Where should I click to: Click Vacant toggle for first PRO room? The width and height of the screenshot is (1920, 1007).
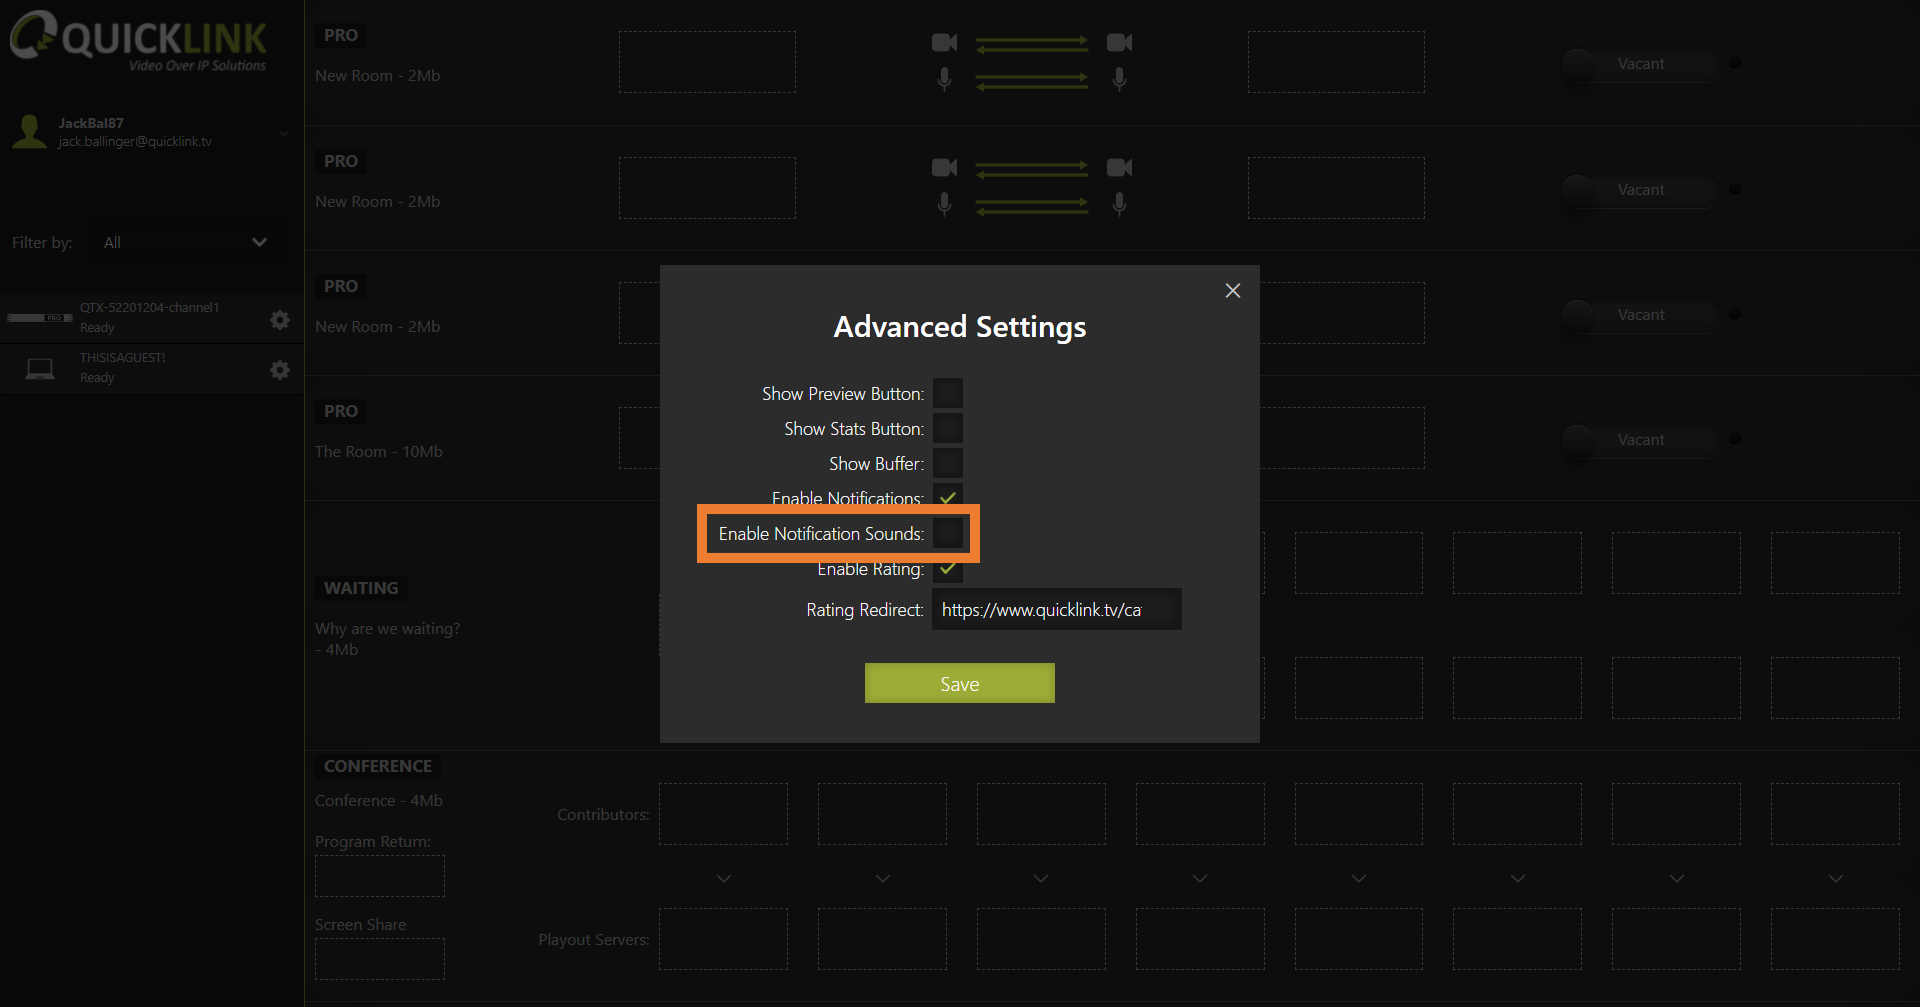(x=1638, y=64)
